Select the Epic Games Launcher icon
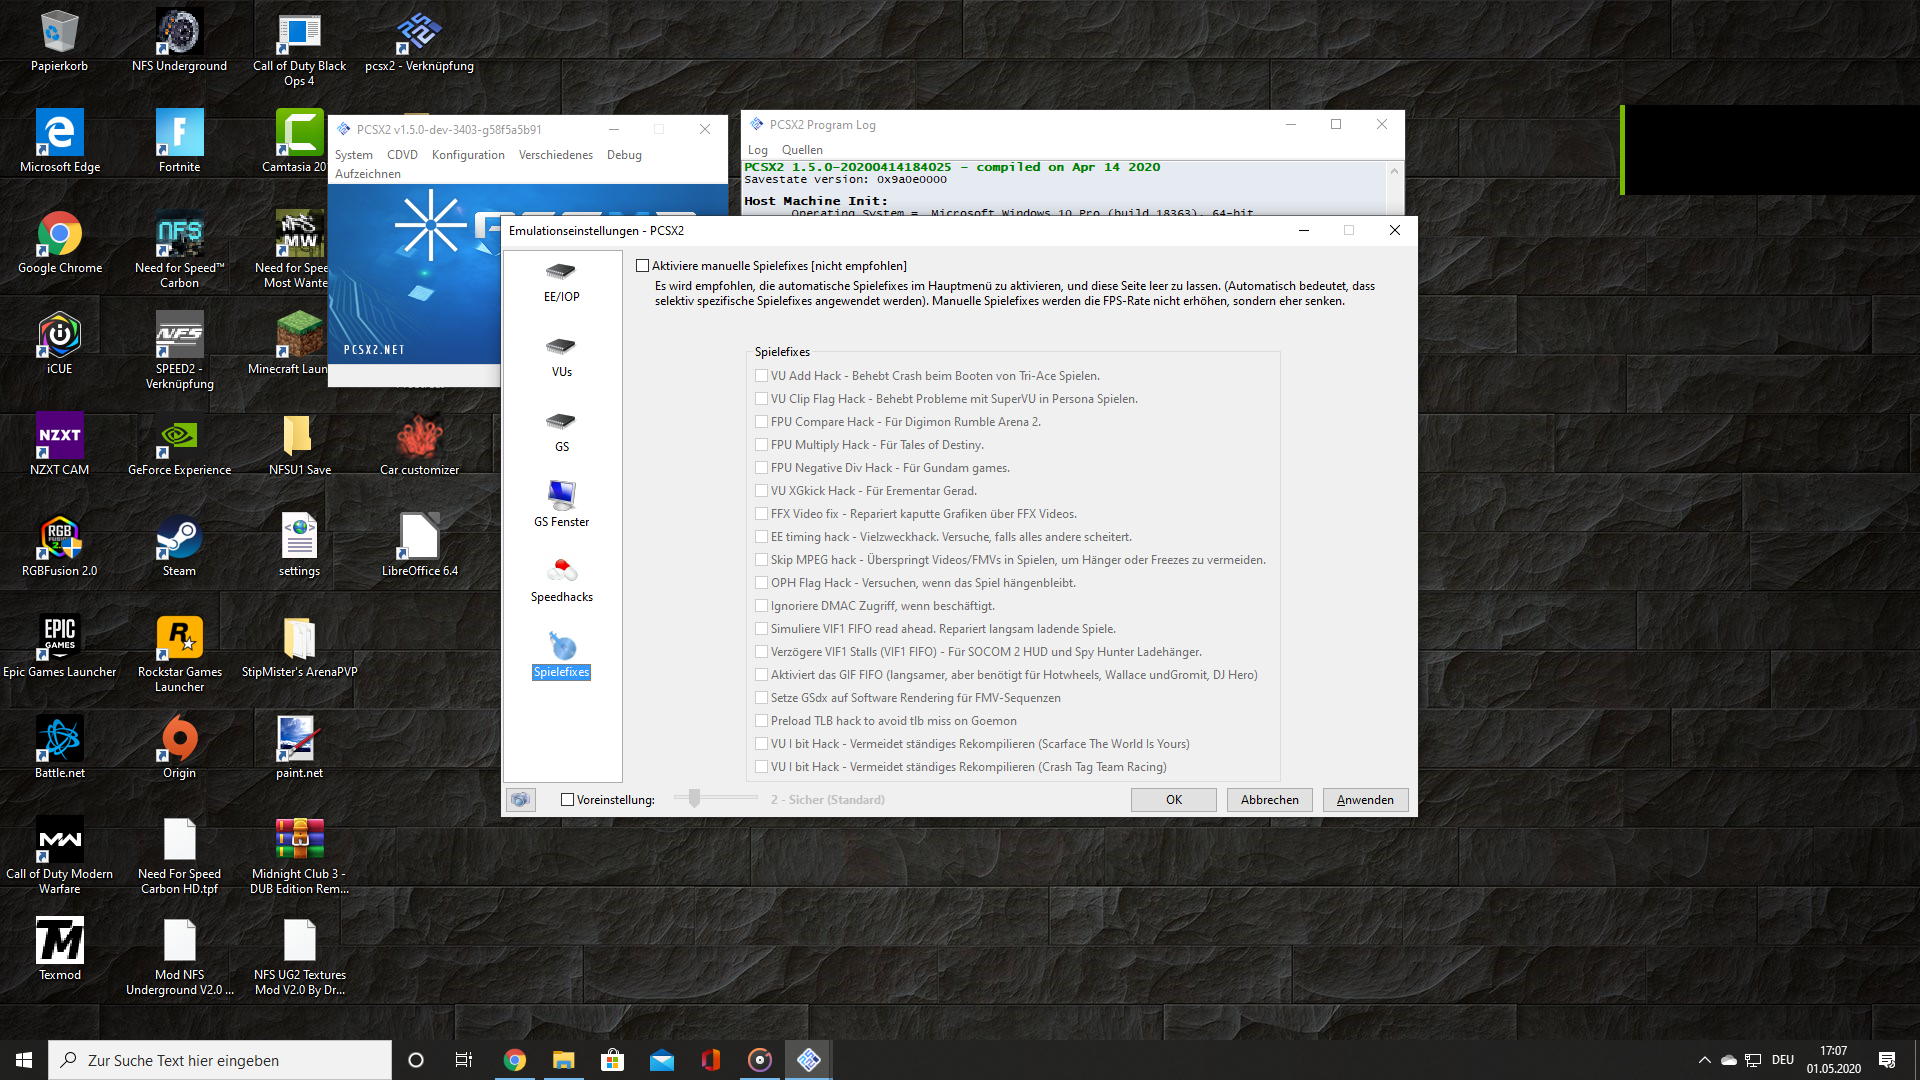 click(x=59, y=647)
